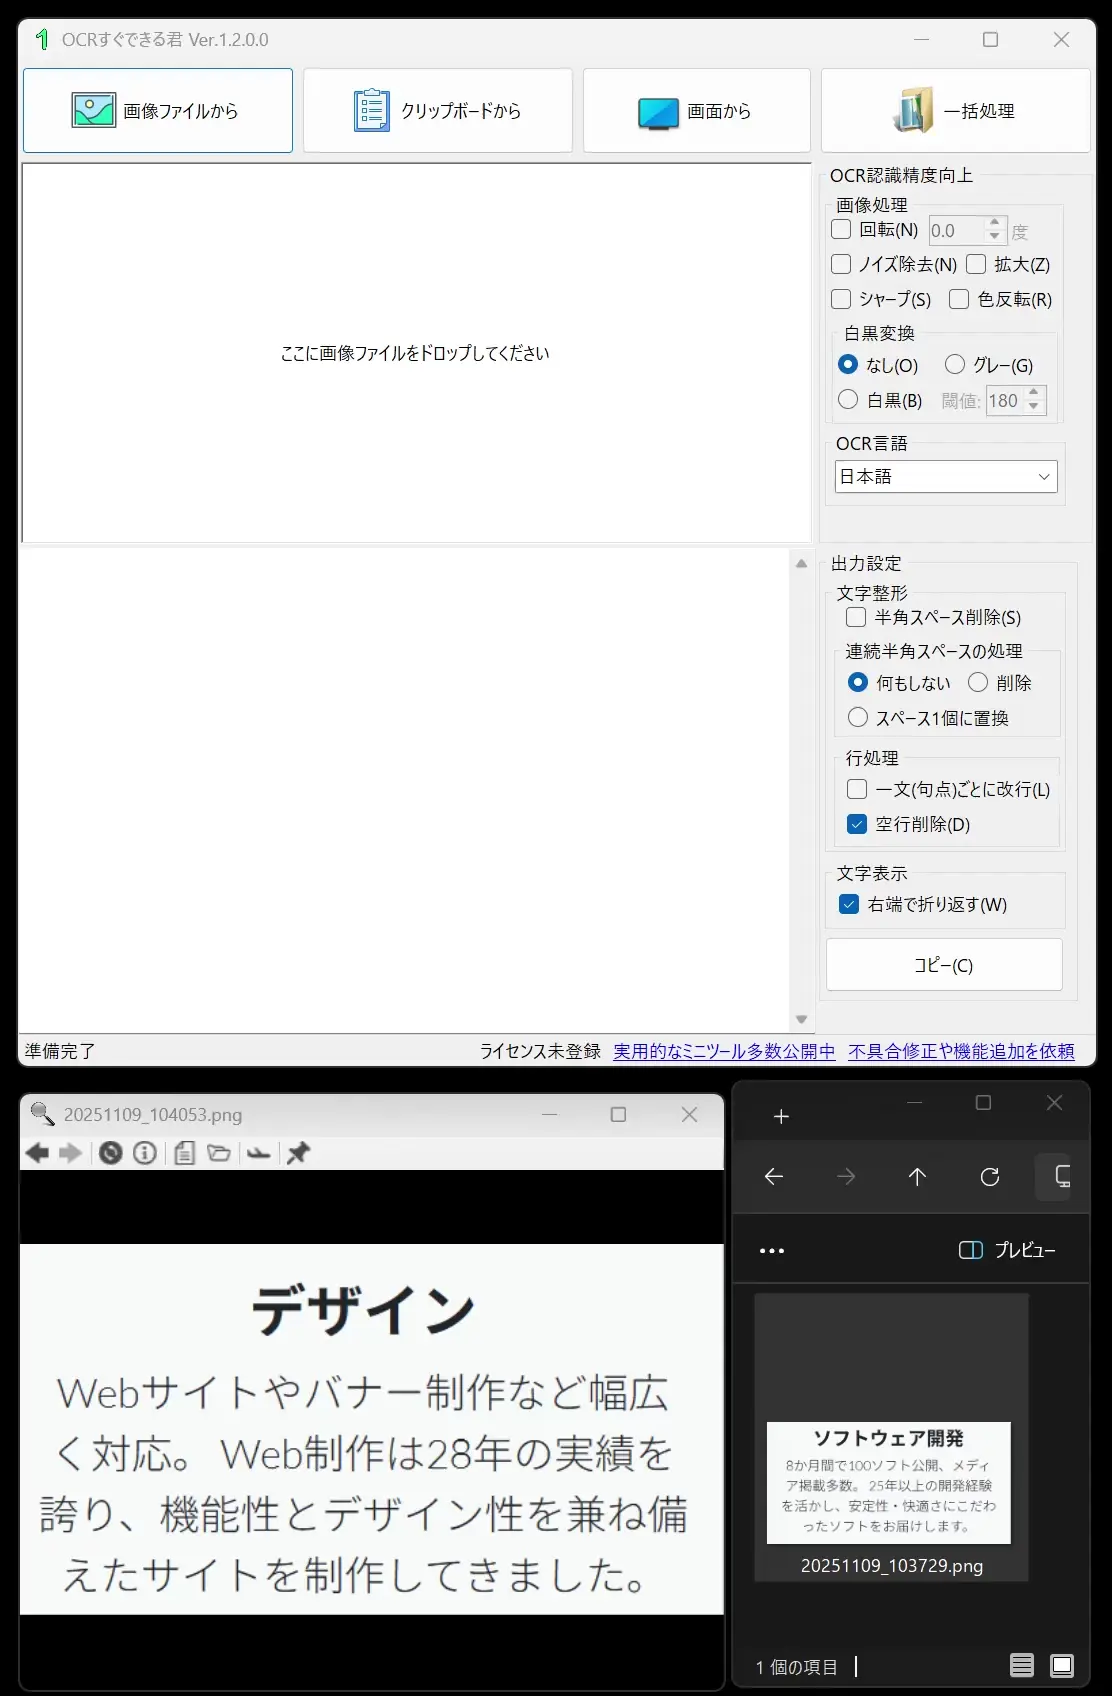Go to next image in image viewer
Screen dimensions: 1112x1696
(71, 1153)
